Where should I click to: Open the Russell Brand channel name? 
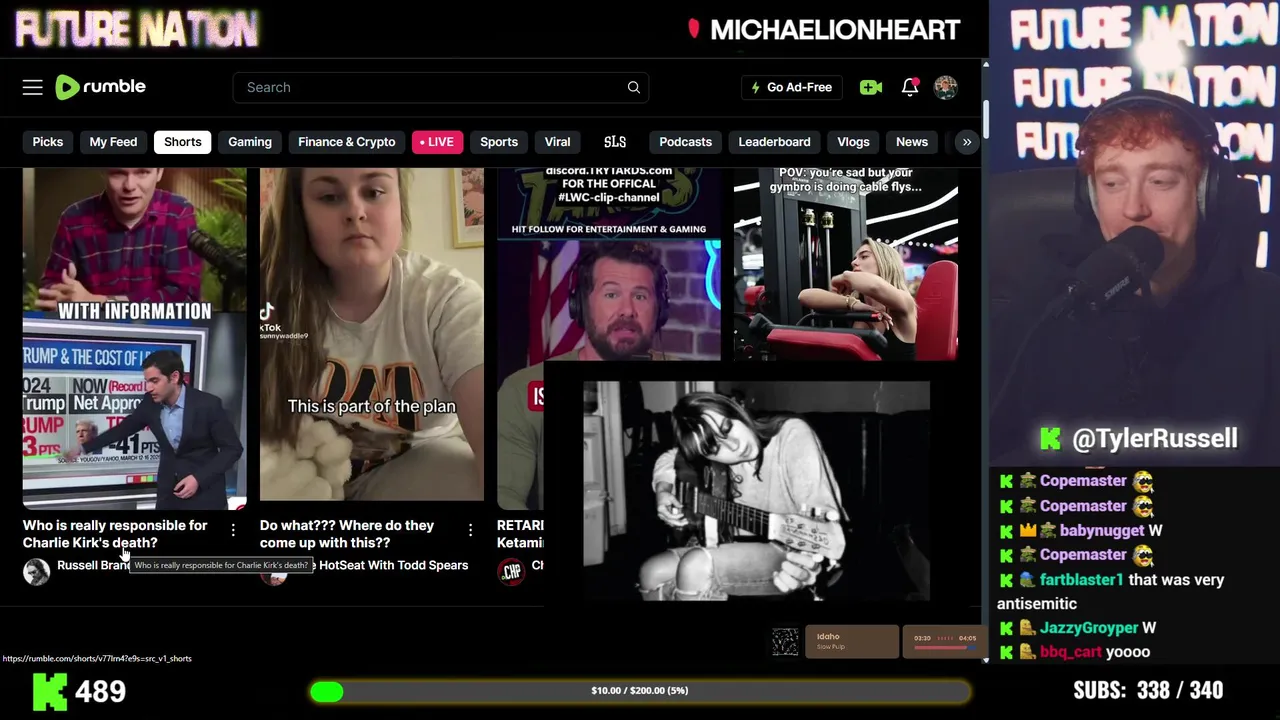[93, 565]
